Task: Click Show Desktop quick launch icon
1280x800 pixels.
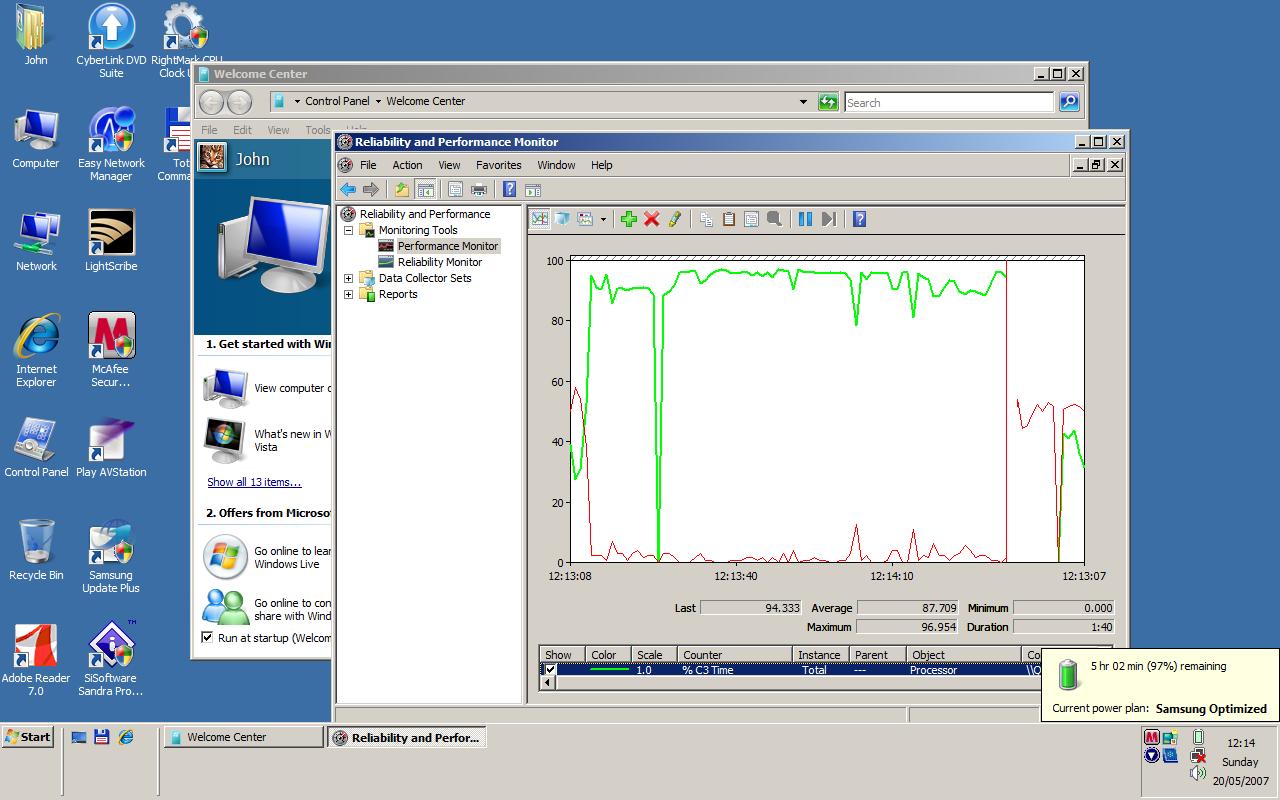Action: pos(79,737)
